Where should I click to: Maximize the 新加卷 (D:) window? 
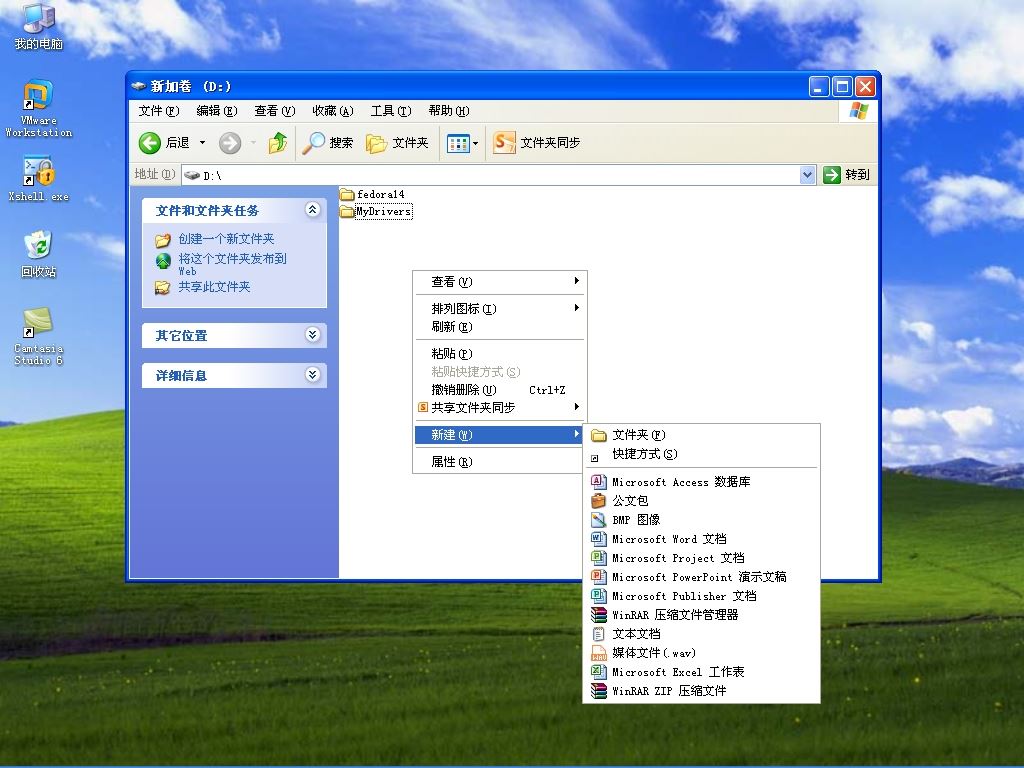tap(842, 86)
